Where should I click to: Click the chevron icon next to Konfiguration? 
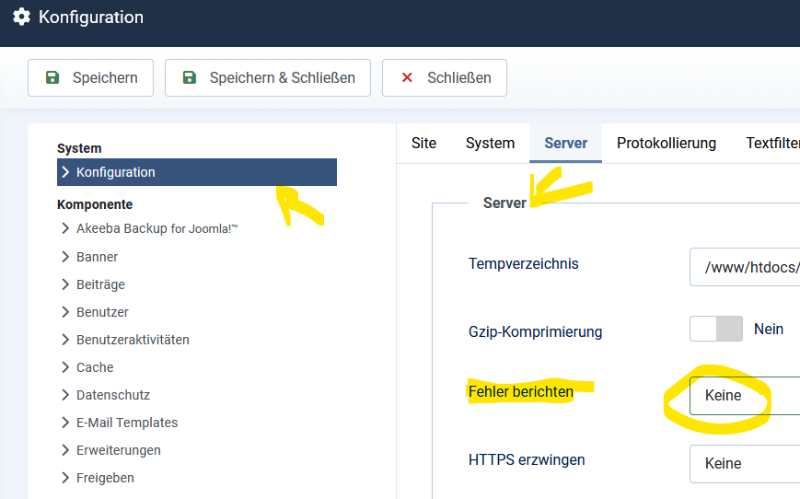coord(65,172)
